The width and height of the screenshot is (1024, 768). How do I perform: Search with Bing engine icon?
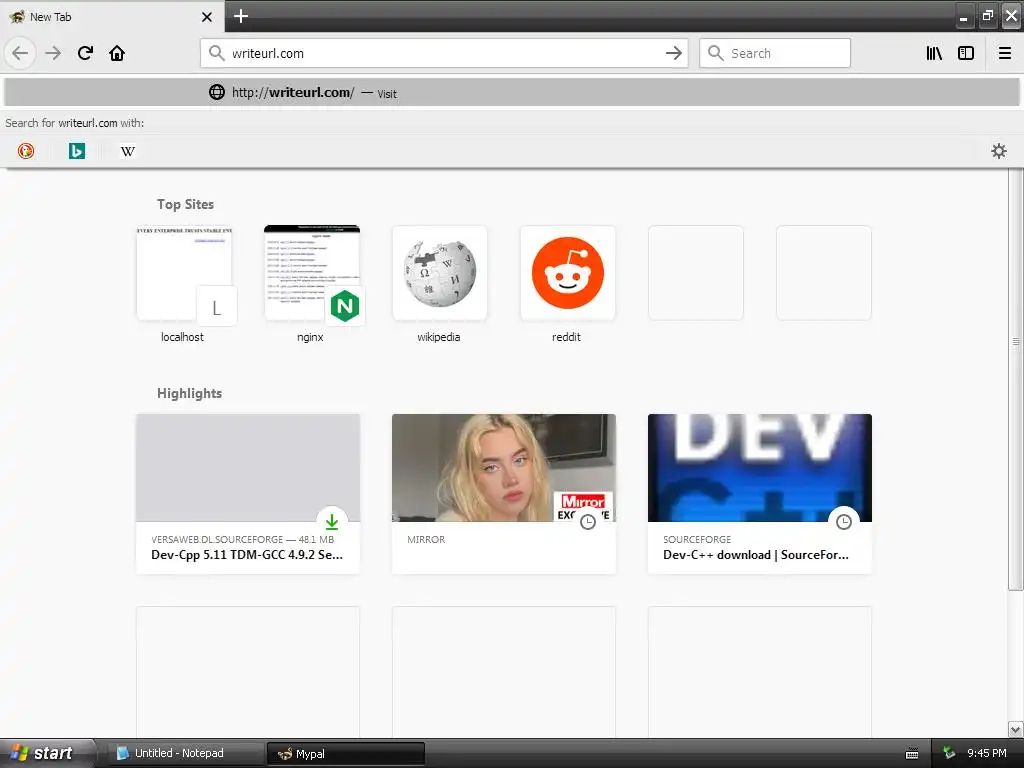coord(76,151)
